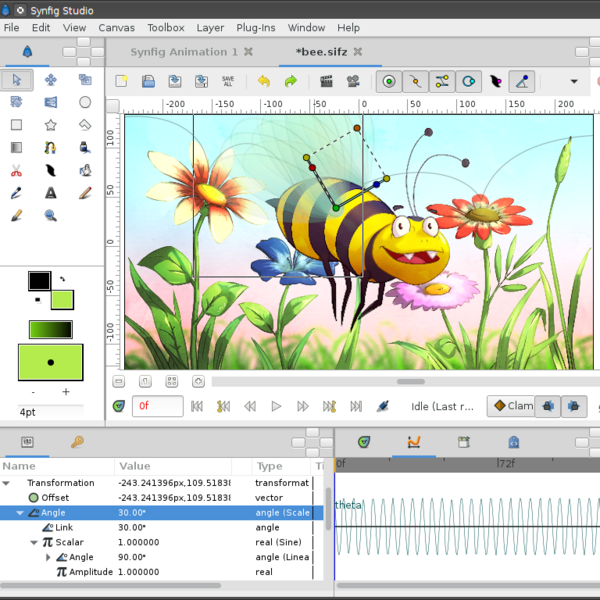Switch to the Keyframes key tab
The image size is (600, 600).
coord(77,442)
